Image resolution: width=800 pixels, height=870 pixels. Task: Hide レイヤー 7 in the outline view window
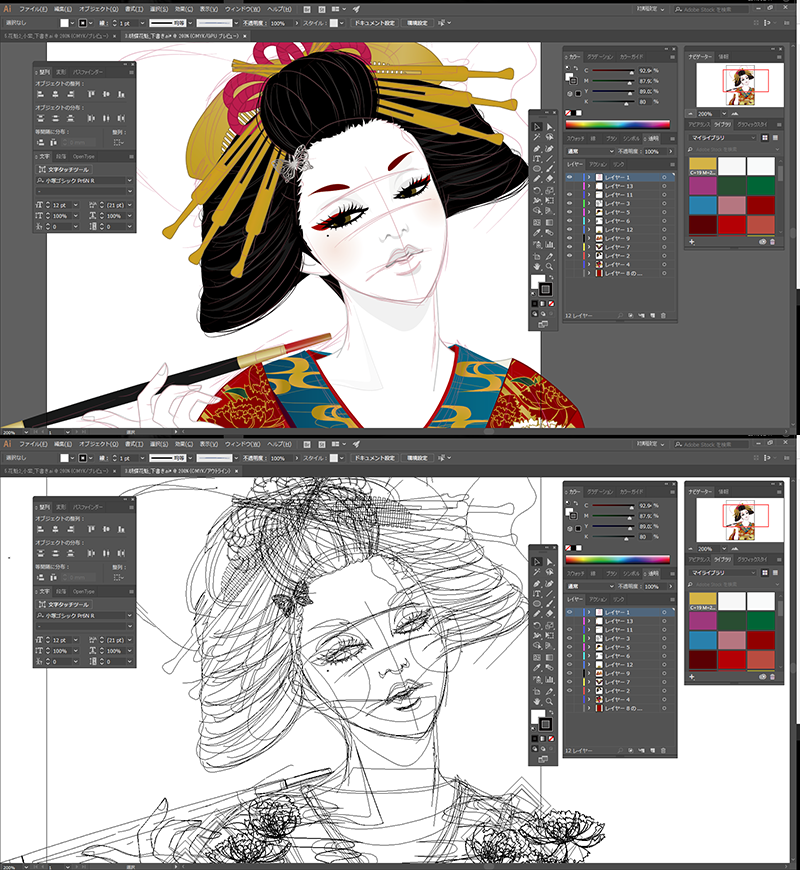tap(569, 682)
